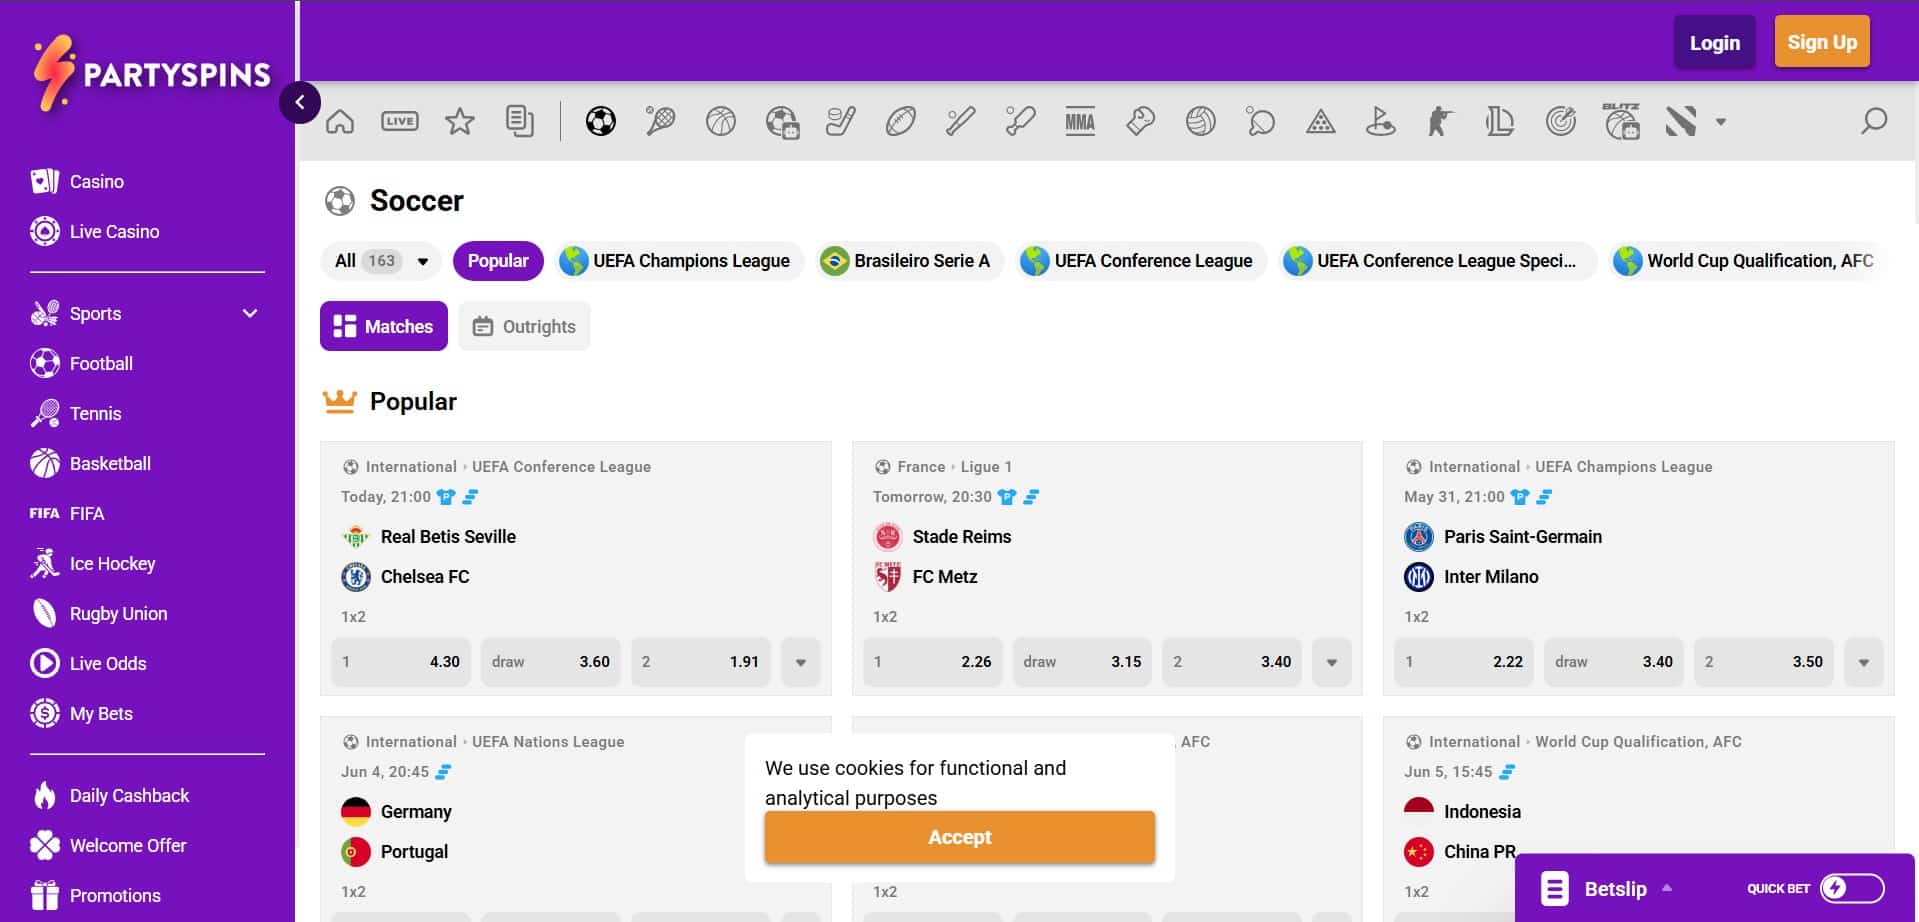Go to the sportsbook home icon
1919x922 pixels.
(x=340, y=122)
